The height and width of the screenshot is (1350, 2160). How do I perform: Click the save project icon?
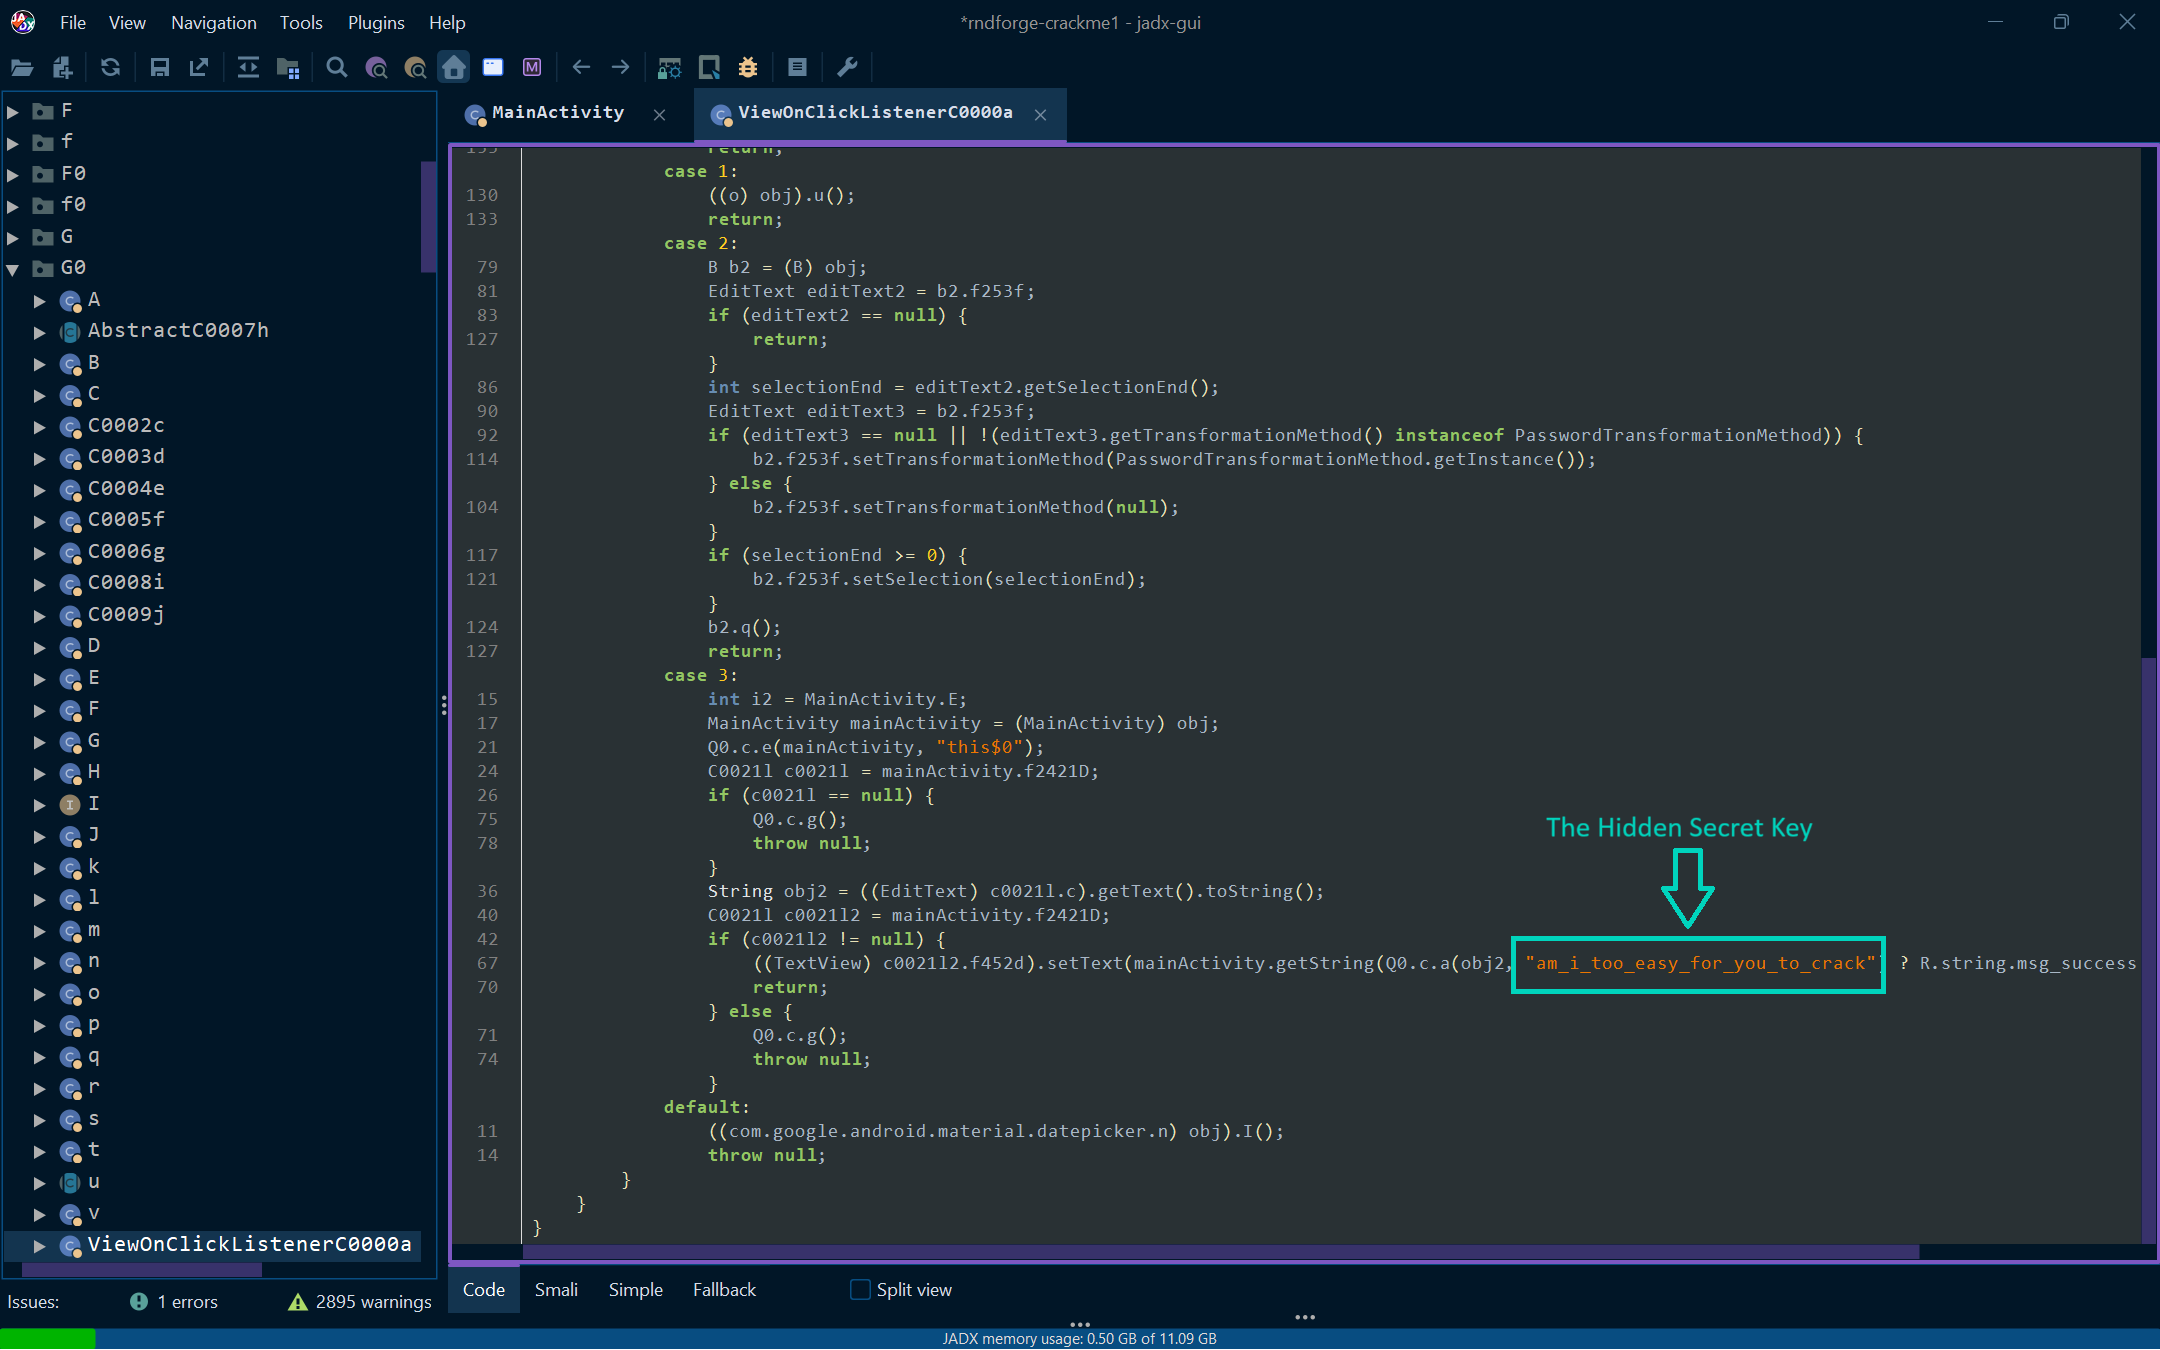pos(159,67)
